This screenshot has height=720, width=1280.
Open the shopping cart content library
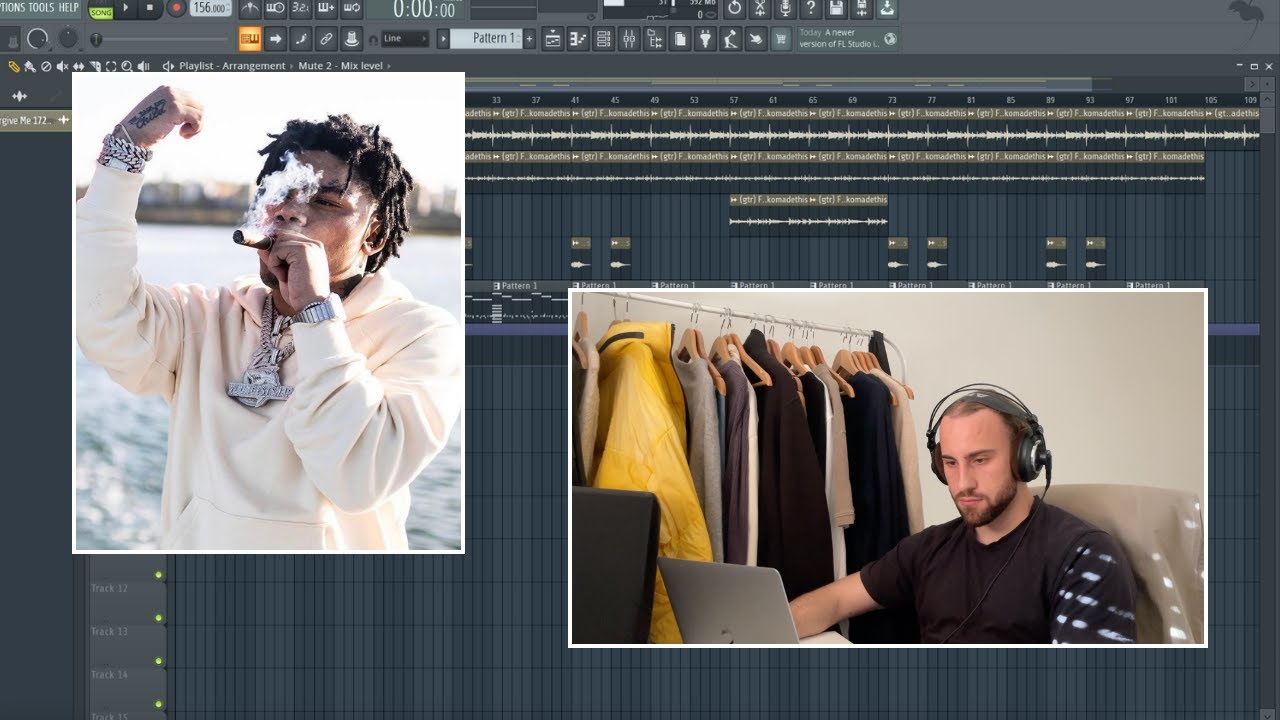point(781,39)
